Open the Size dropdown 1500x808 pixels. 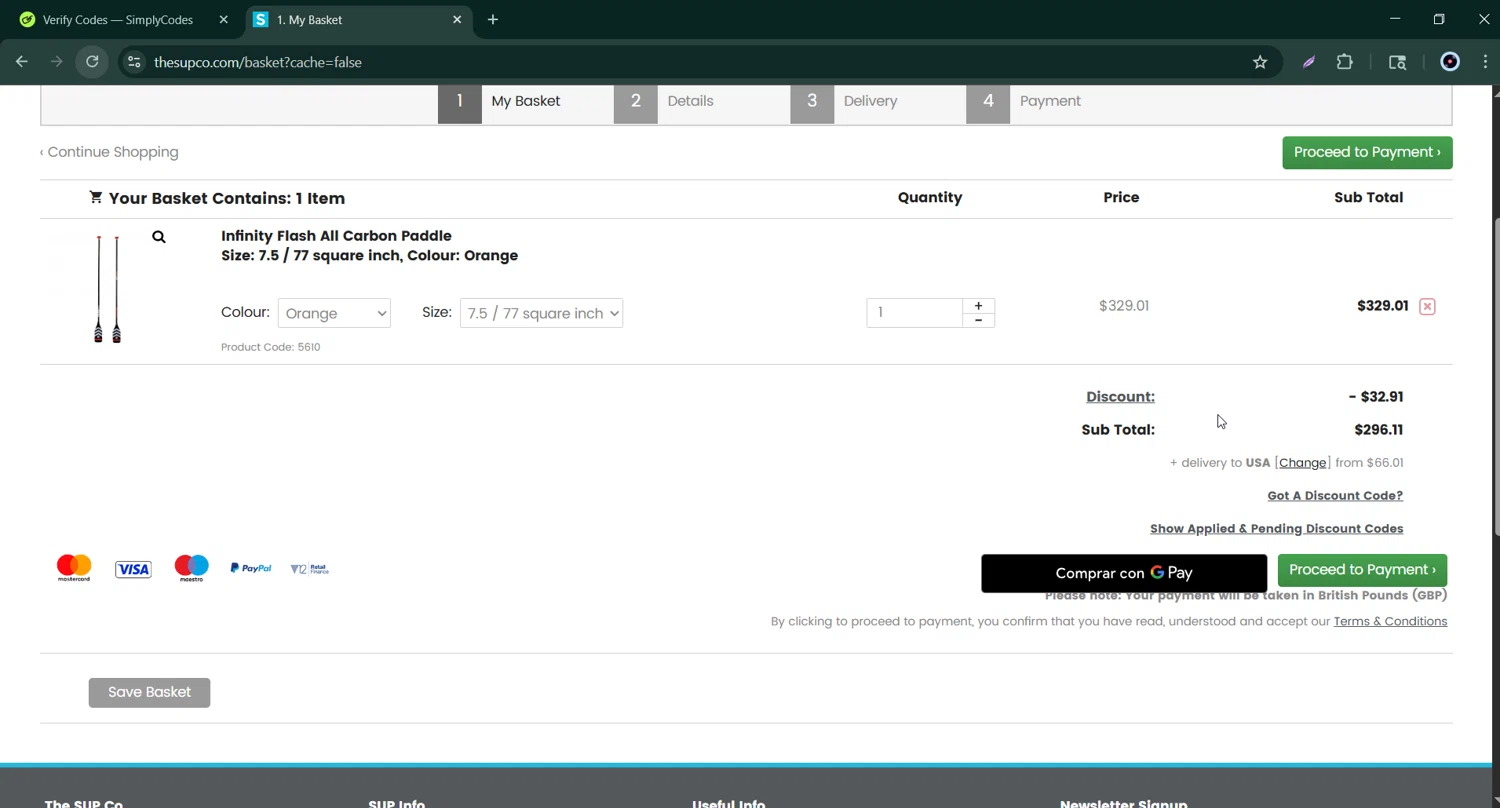pyautogui.click(x=541, y=313)
